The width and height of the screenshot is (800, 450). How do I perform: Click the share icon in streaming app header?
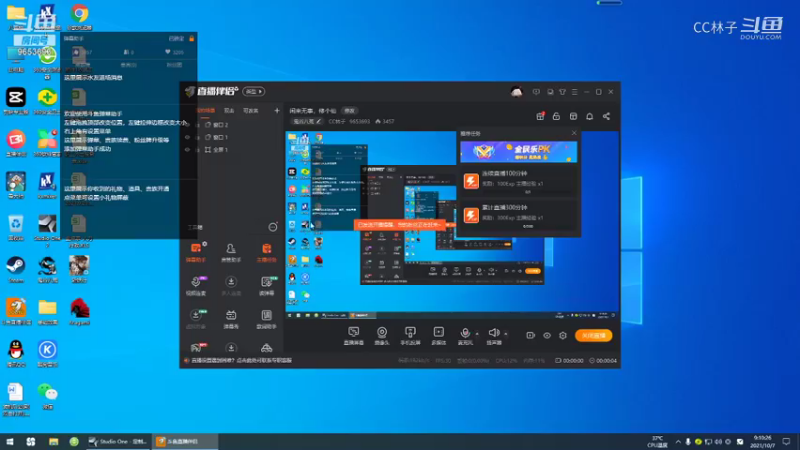pos(606,116)
